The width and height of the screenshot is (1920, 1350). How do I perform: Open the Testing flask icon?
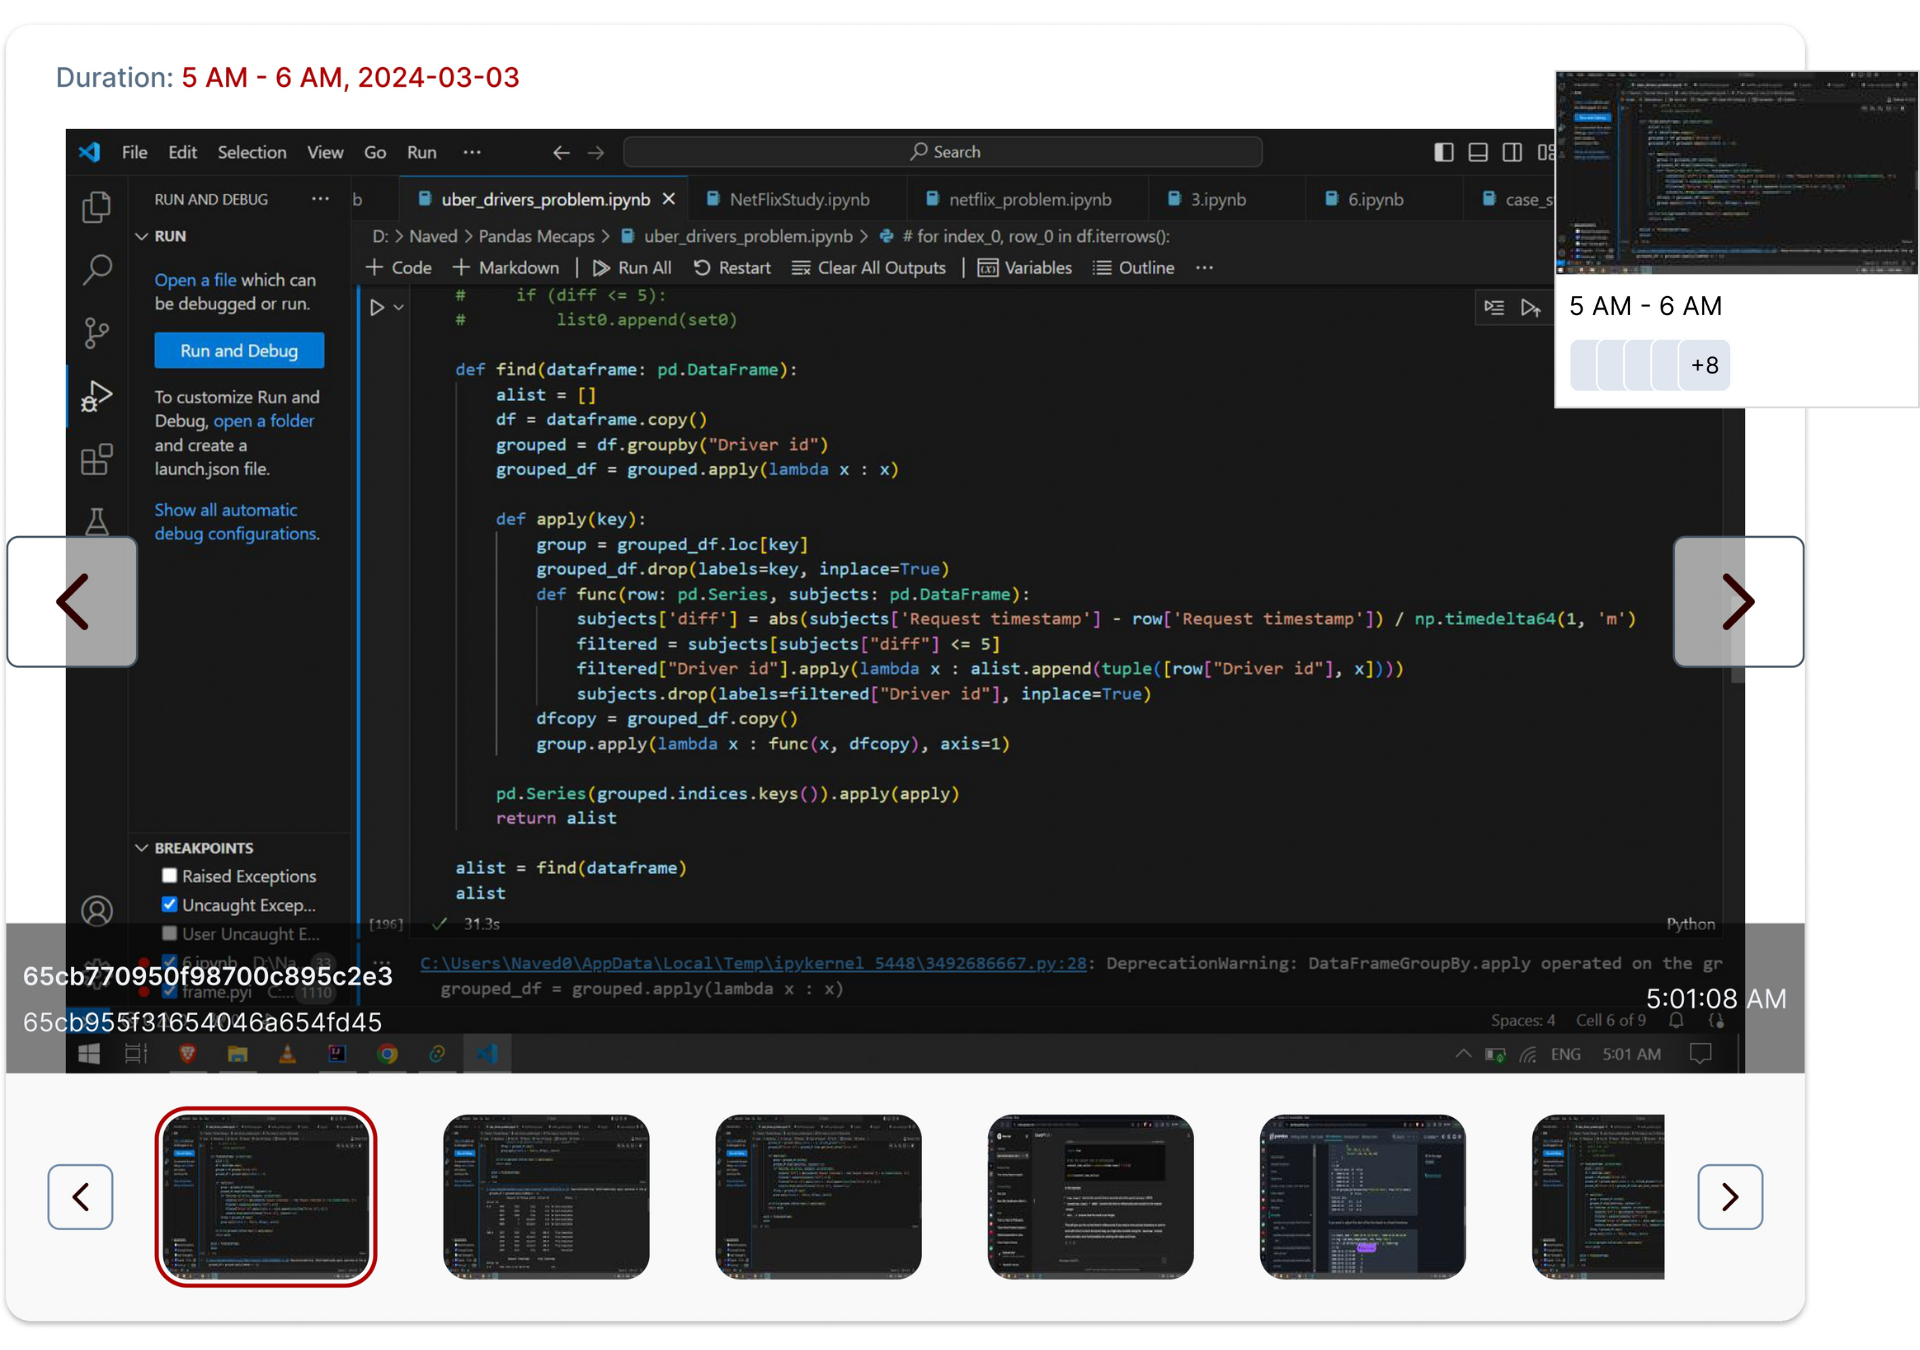[x=97, y=520]
